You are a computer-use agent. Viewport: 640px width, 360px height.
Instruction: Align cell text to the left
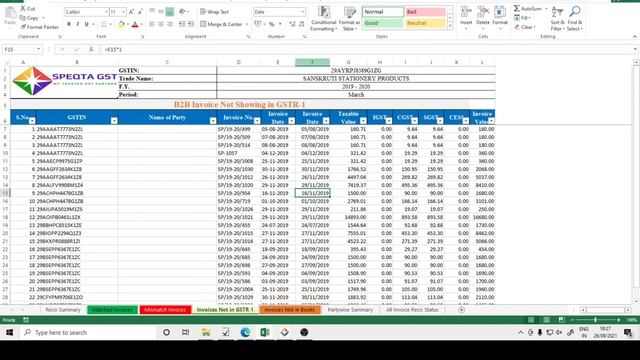click(152, 24)
